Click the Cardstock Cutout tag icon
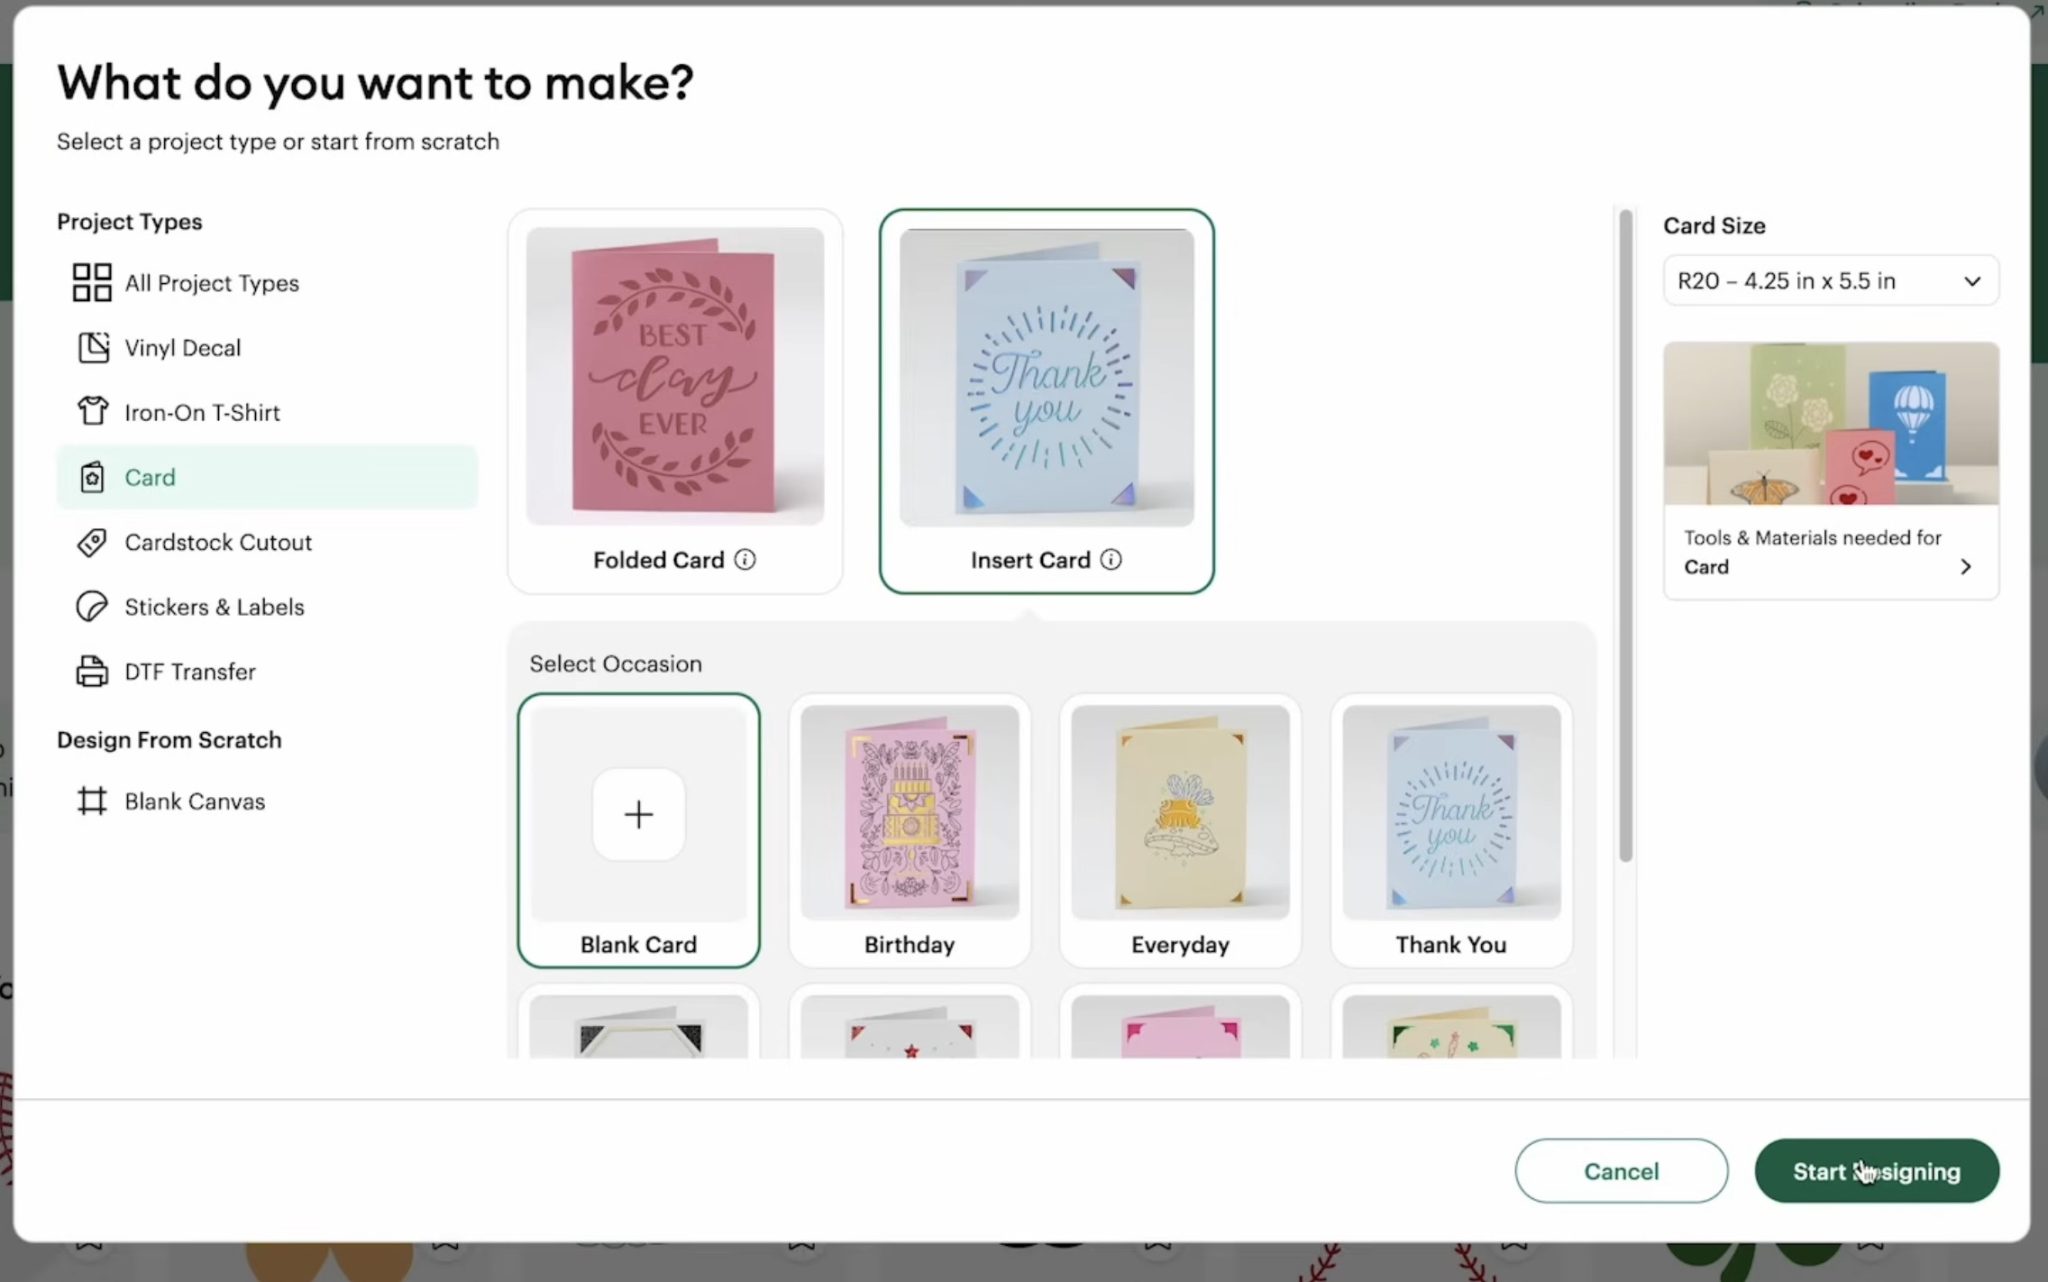The image size is (2048, 1282). [x=93, y=542]
